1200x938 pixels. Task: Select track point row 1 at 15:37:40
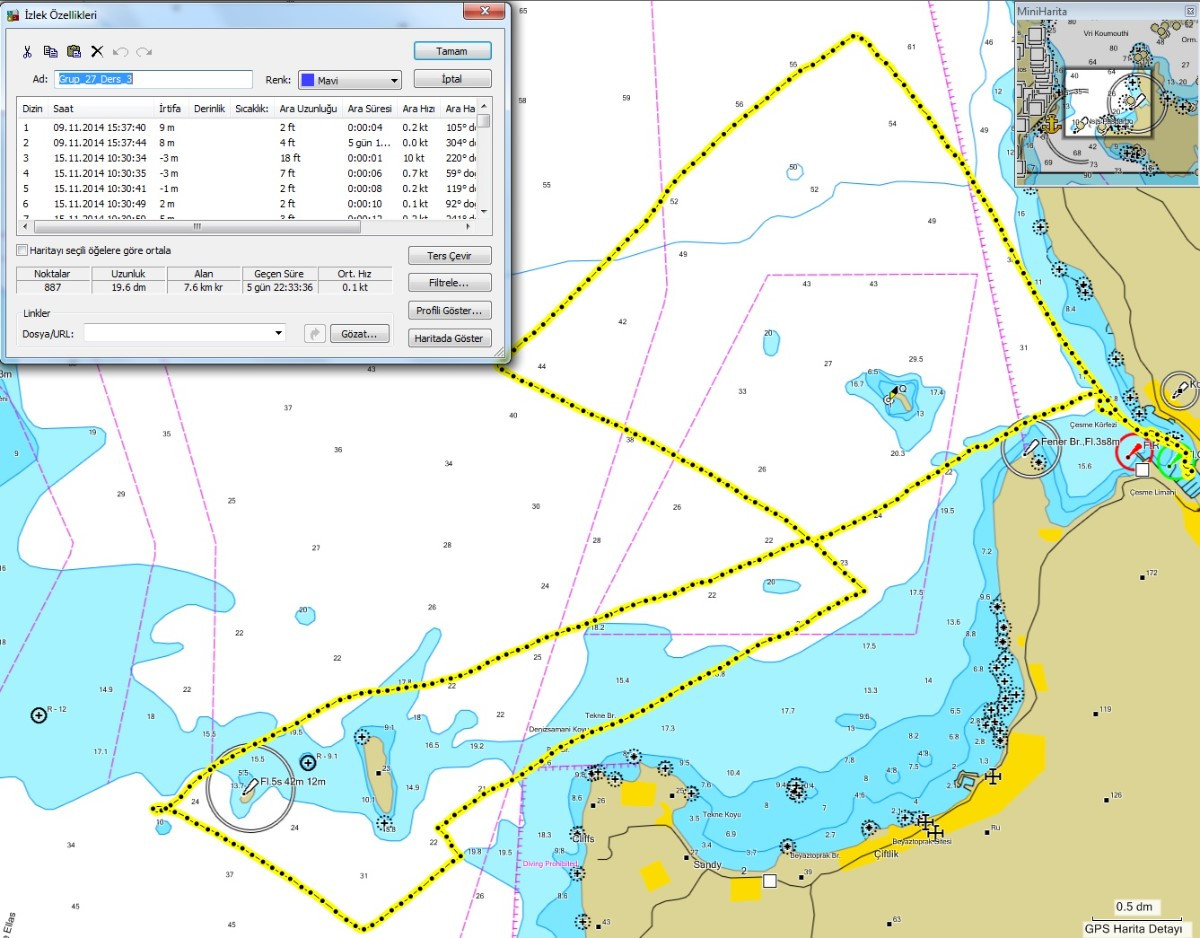click(247, 128)
